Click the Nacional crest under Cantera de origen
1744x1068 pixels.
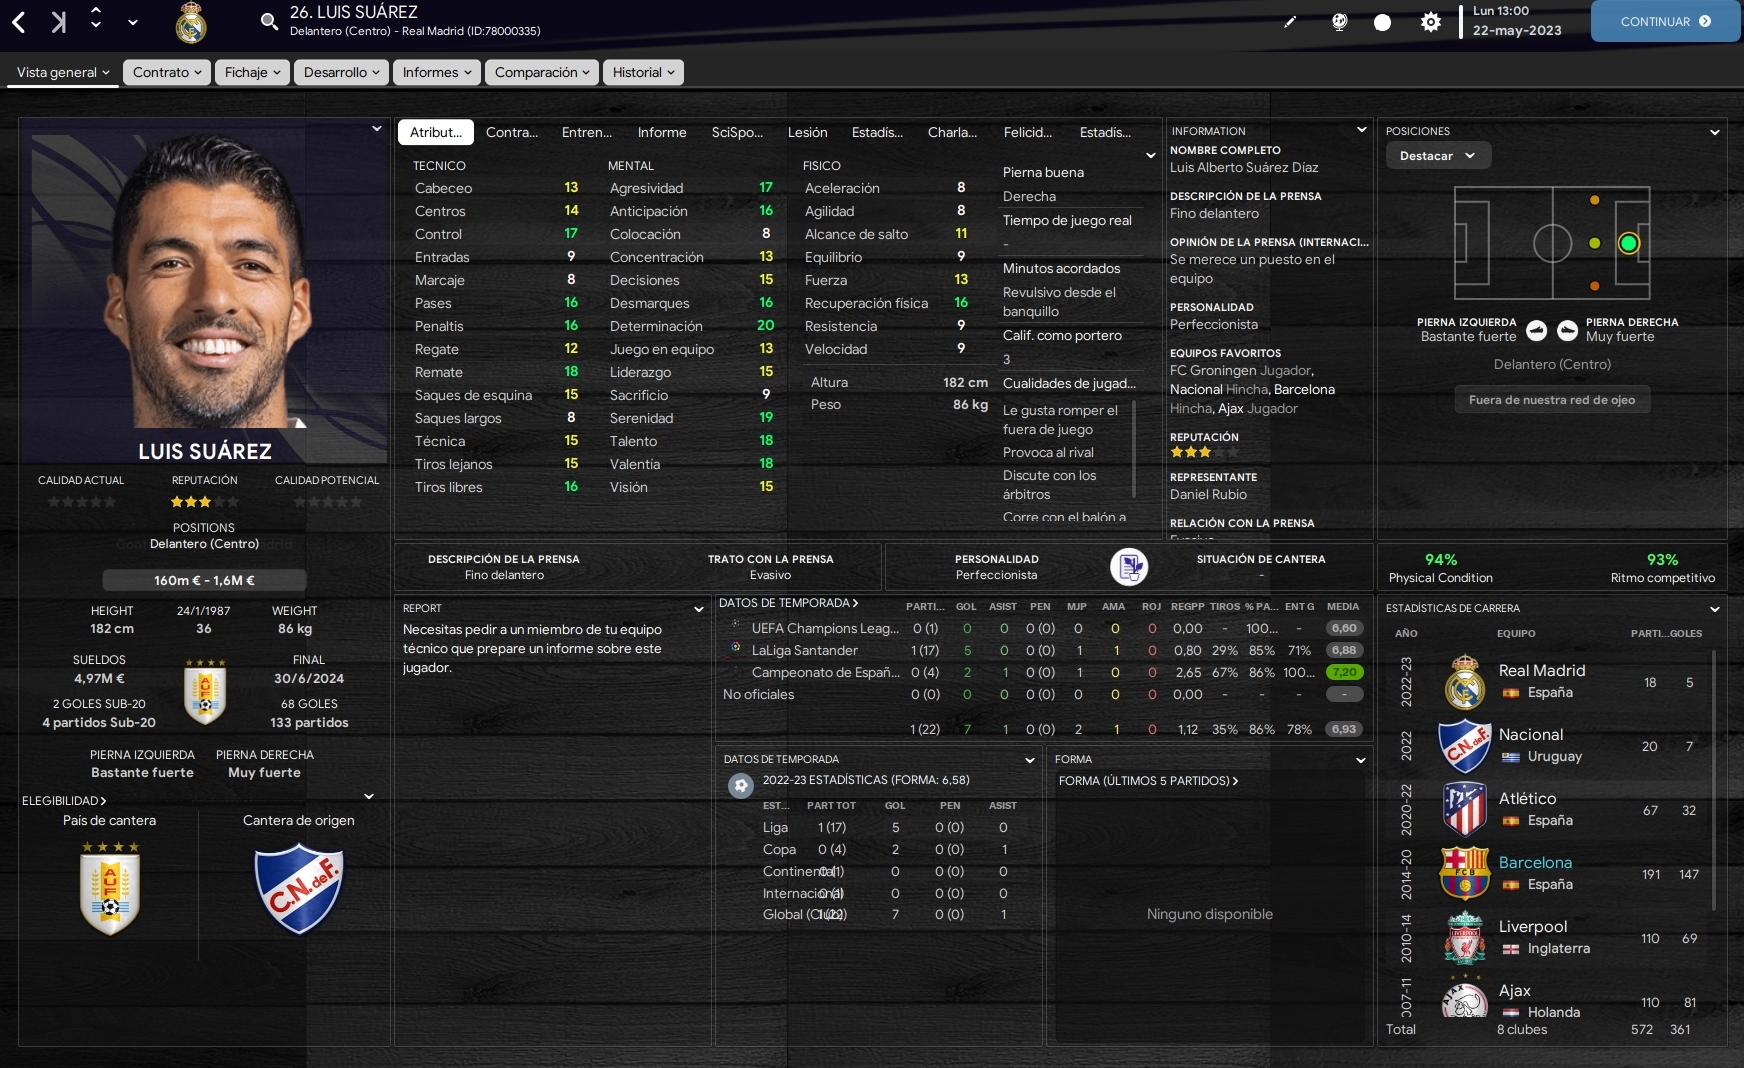(x=298, y=889)
